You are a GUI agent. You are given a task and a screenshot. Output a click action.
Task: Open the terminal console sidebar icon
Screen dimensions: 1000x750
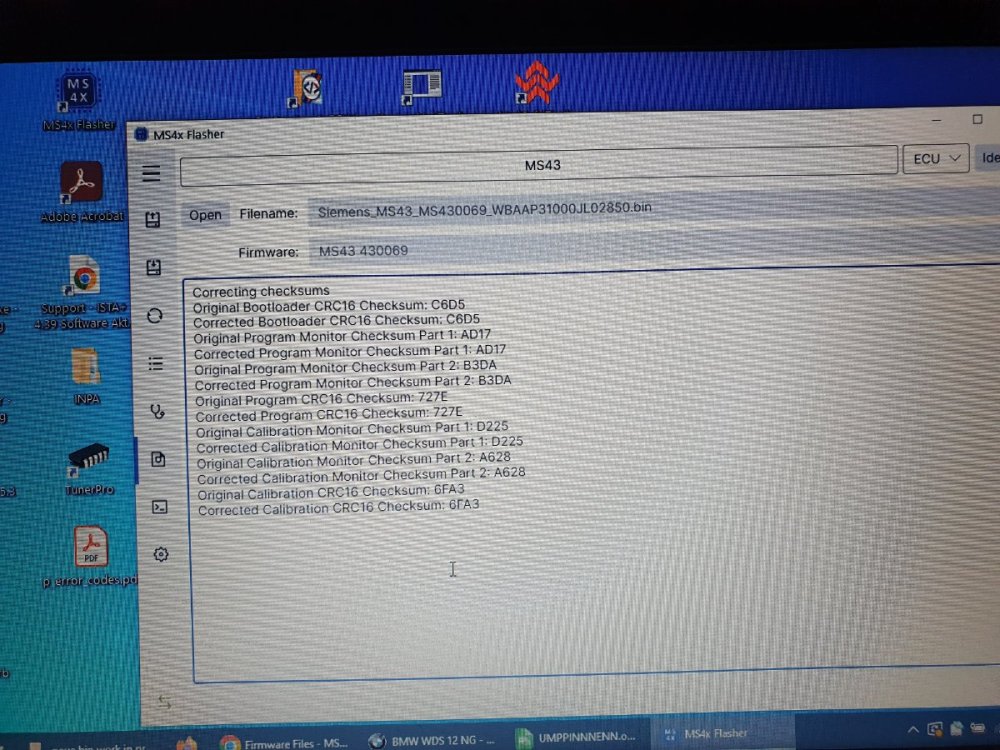pos(159,507)
